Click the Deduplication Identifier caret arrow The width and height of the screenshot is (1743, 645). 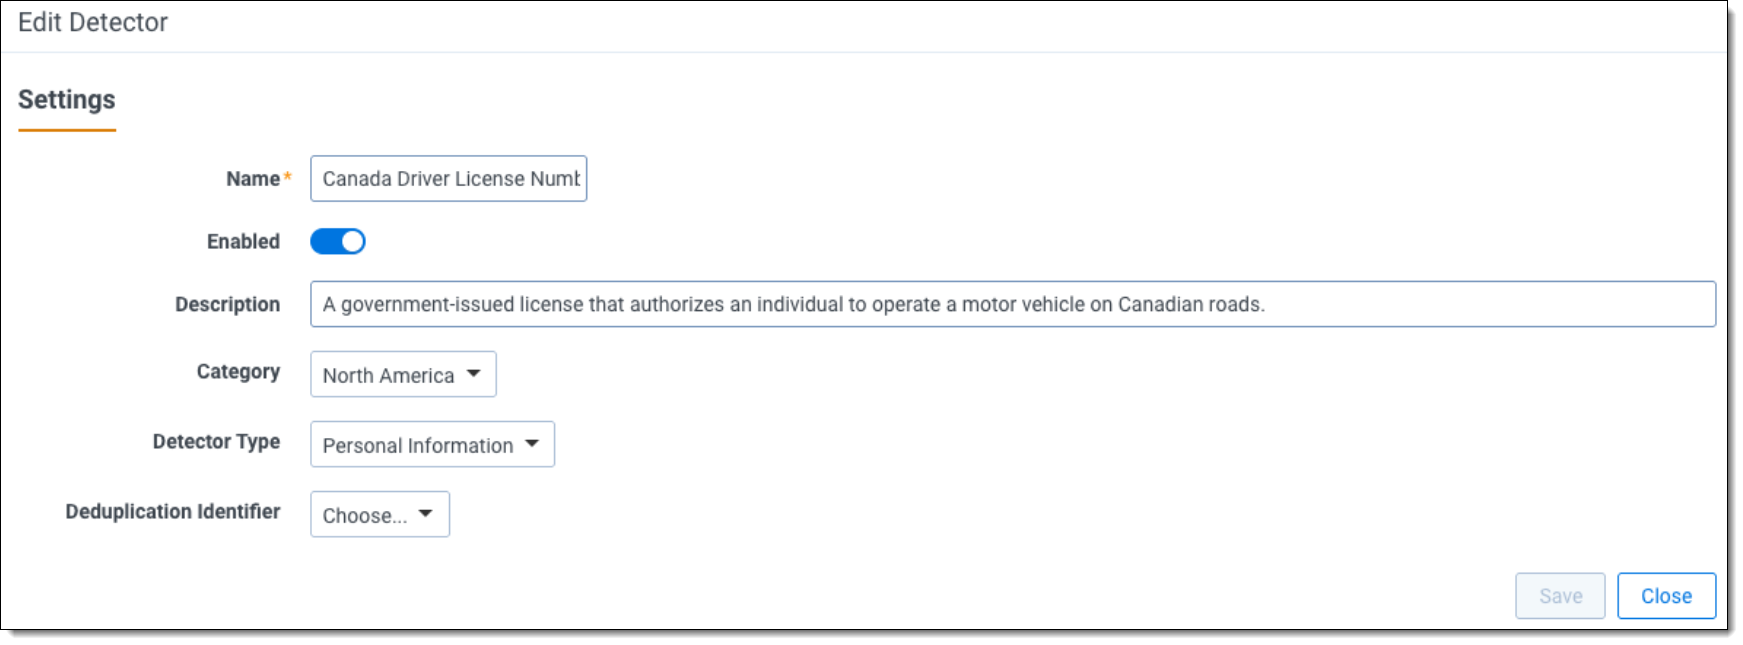click(x=426, y=514)
